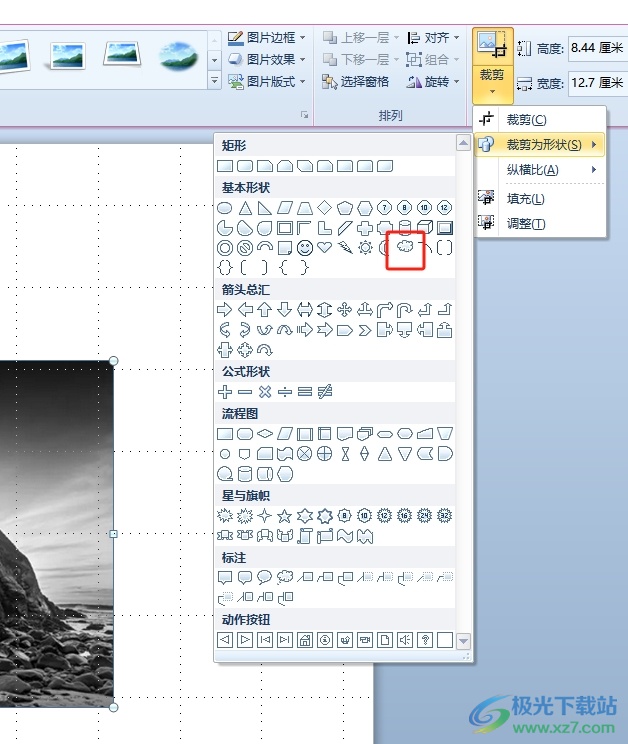Select the quad arrow shape
The width and height of the screenshot is (628, 744).
click(x=345, y=310)
